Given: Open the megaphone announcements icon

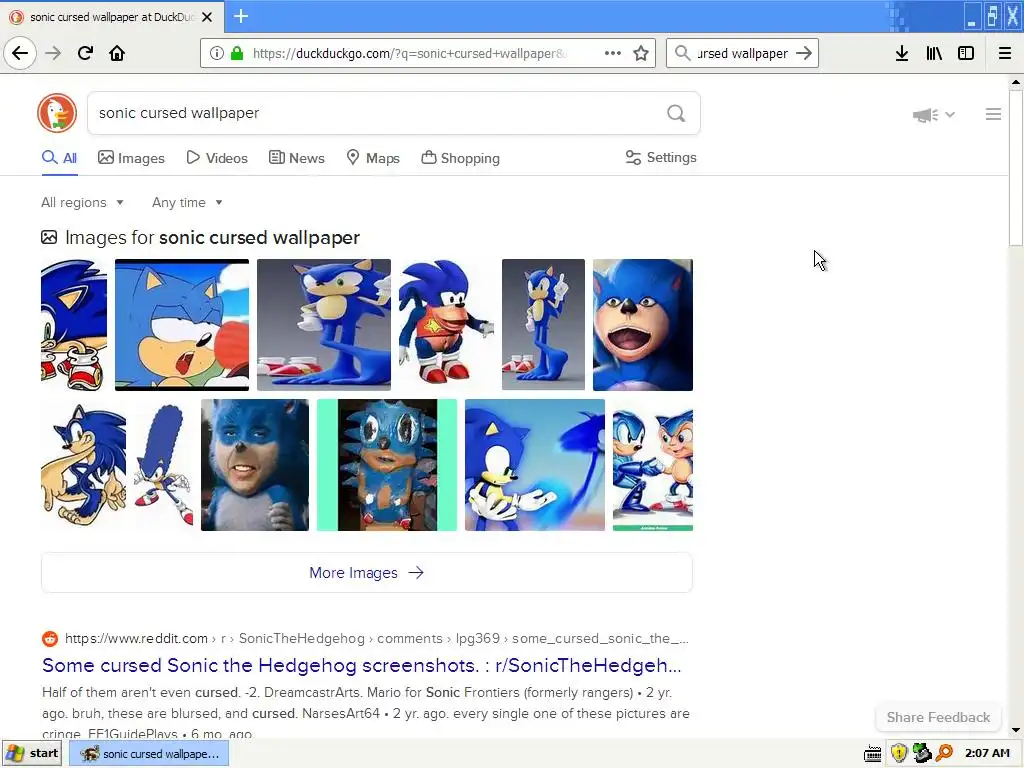Looking at the screenshot, I should click(925, 115).
